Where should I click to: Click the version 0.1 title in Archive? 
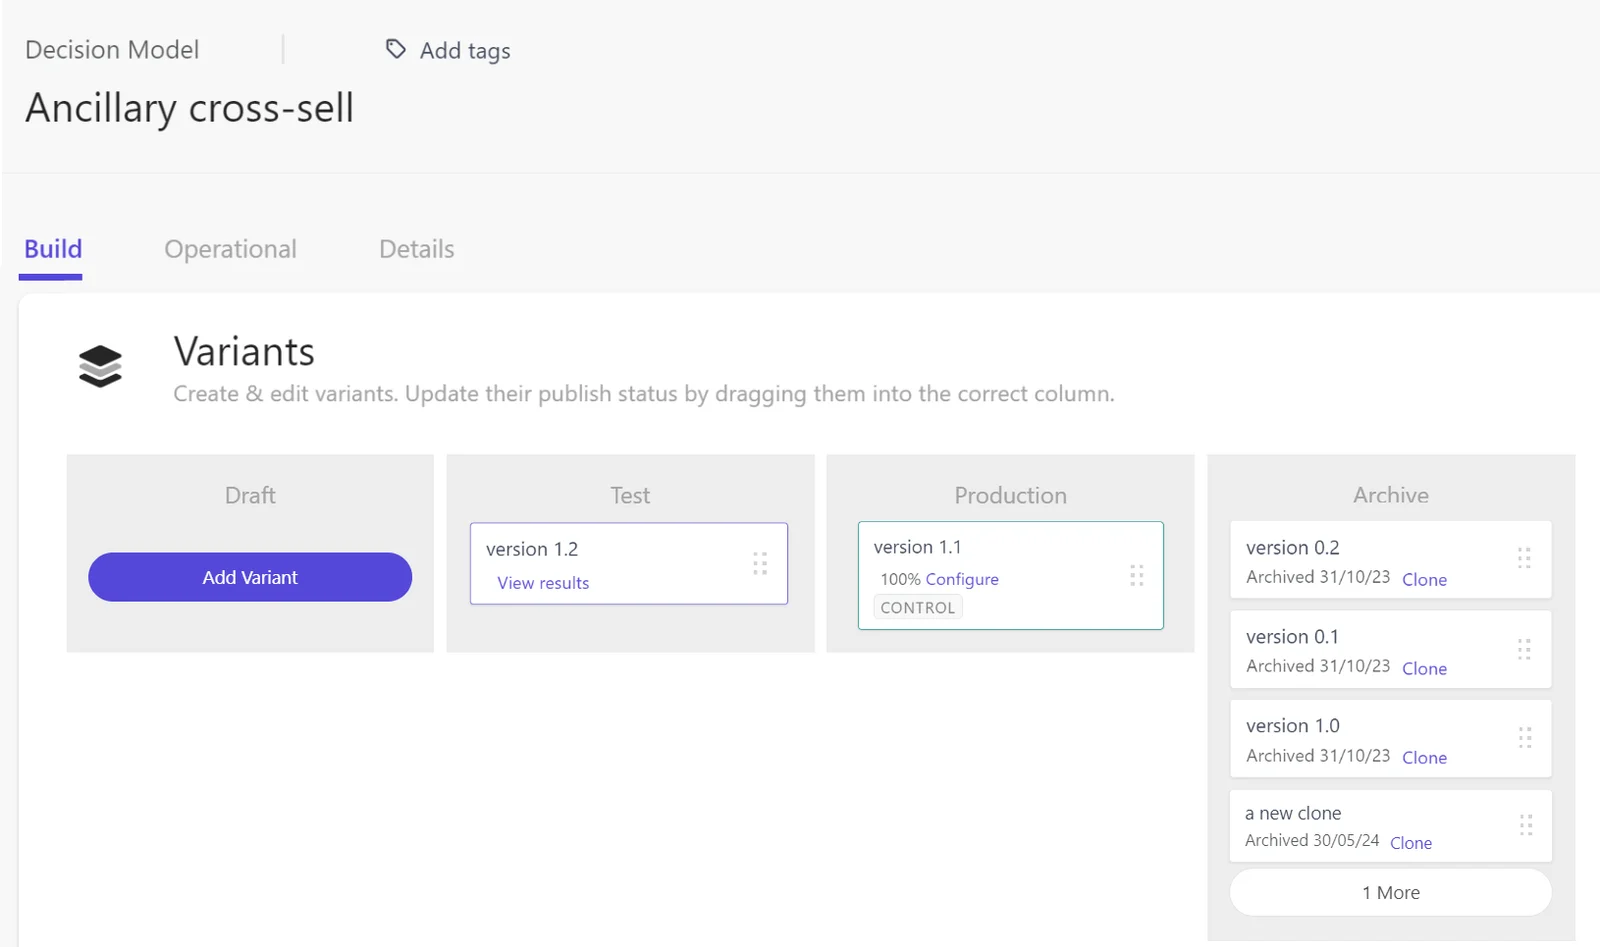point(1292,637)
